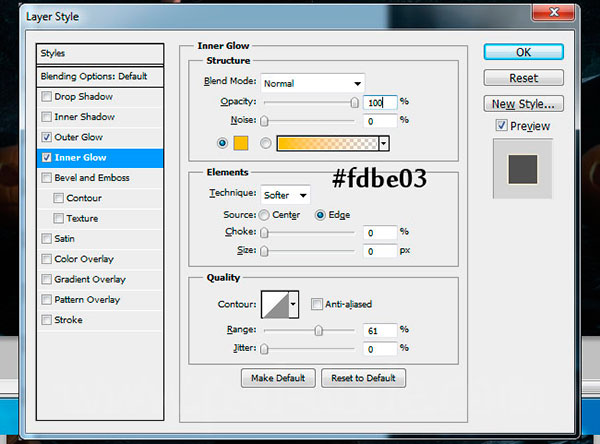
Task: Click the Opacity value field
Action: pos(380,102)
